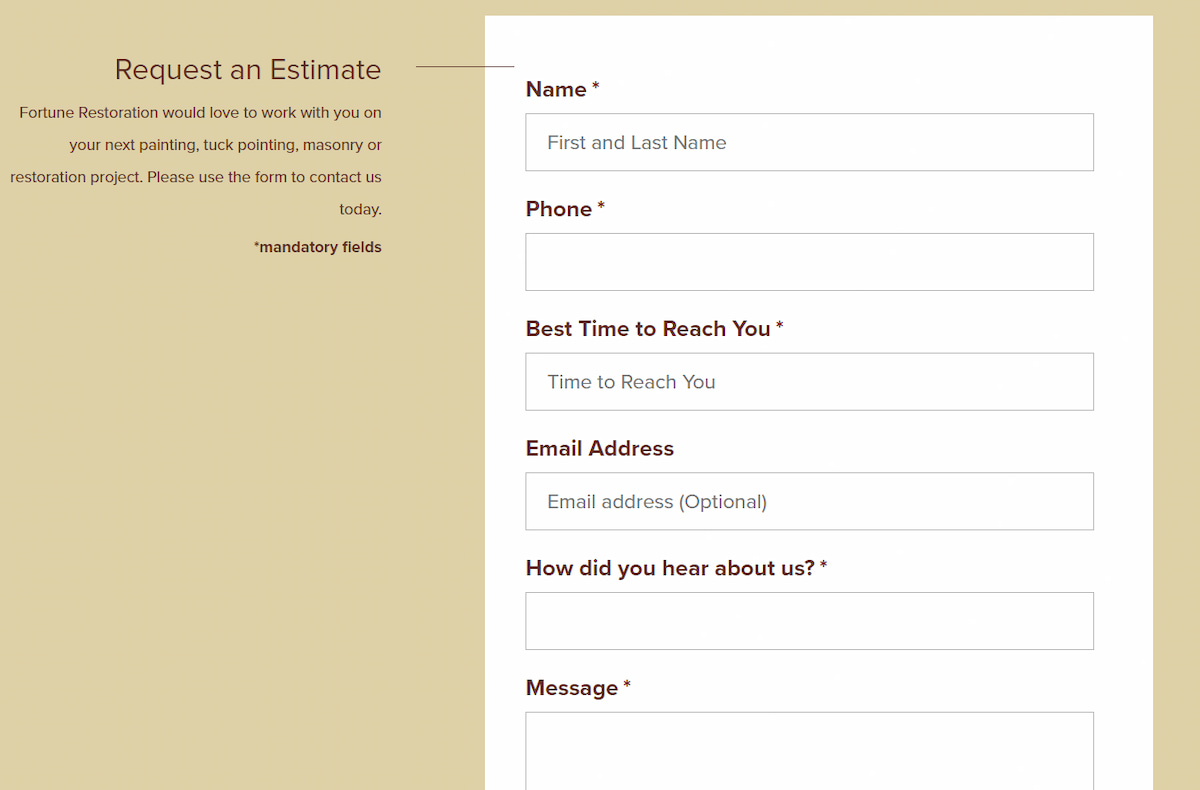
Task: Click the '*mandatory fields' note
Action: [x=318, y=247]
